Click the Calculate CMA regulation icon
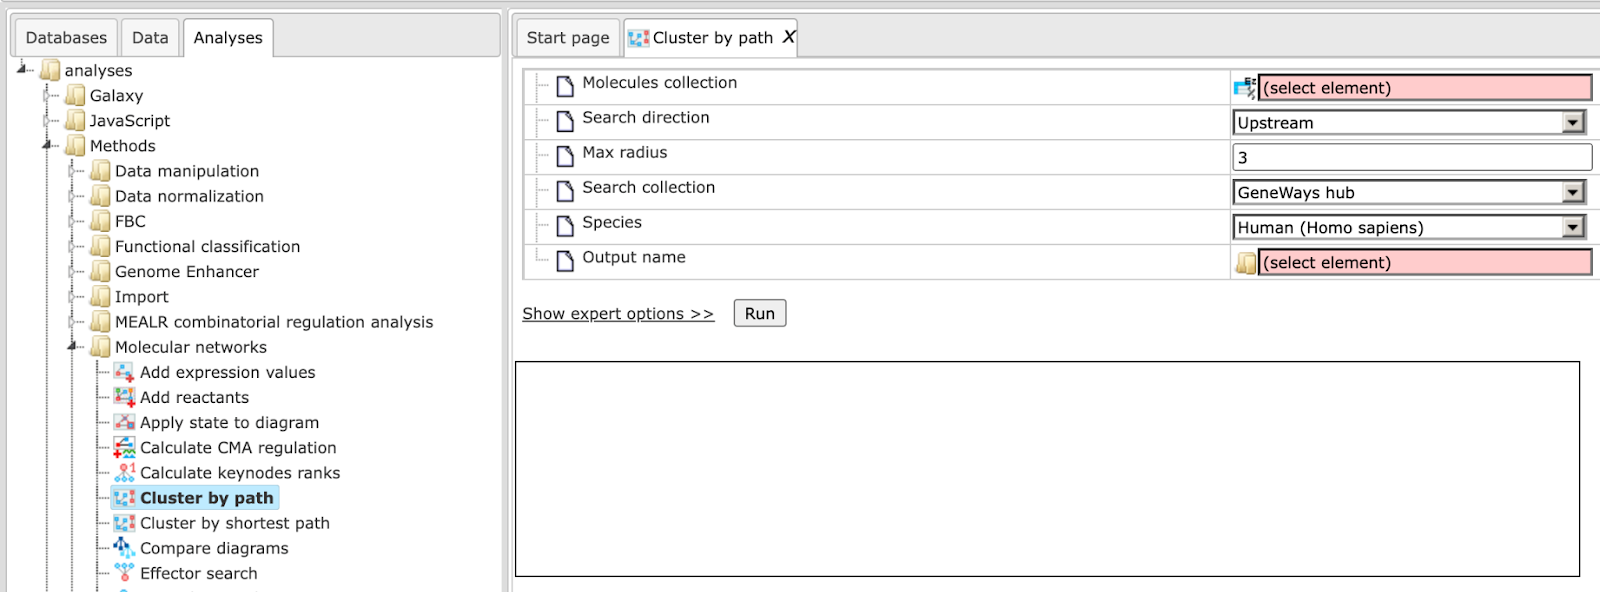 pyautogui.click(x=124, y=447)
